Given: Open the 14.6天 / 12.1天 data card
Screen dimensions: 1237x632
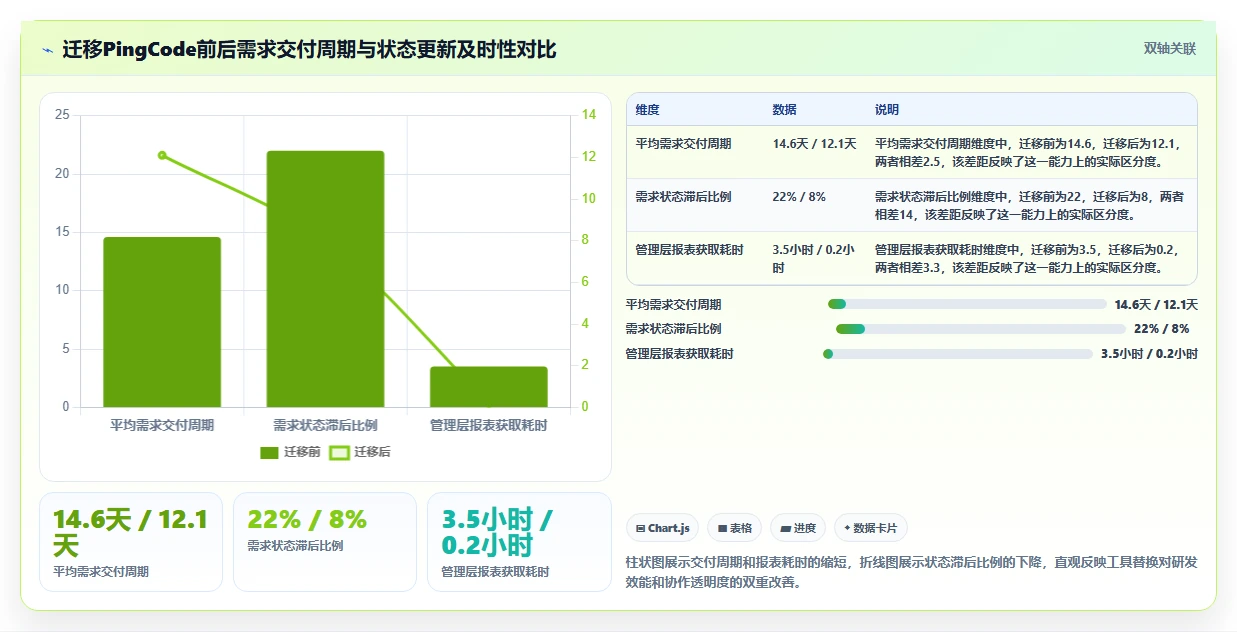Looking at the screenshot, I should 131,542.
